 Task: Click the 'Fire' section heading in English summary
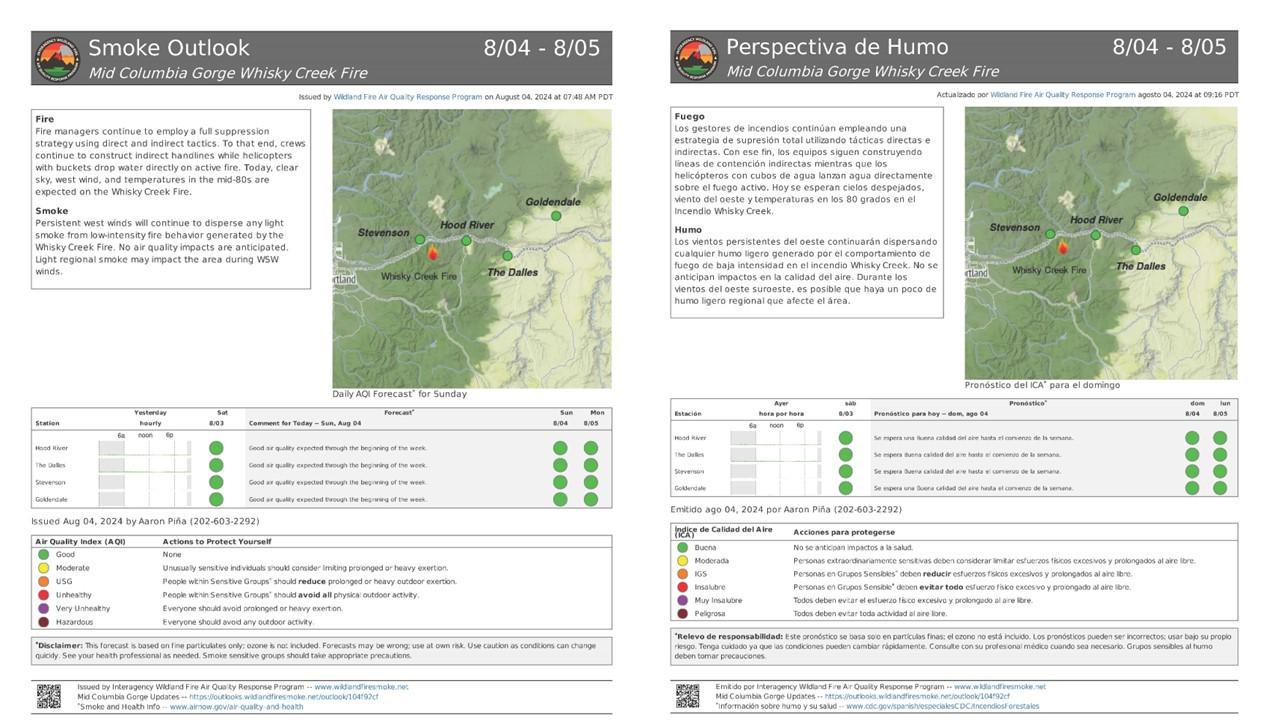44,119
